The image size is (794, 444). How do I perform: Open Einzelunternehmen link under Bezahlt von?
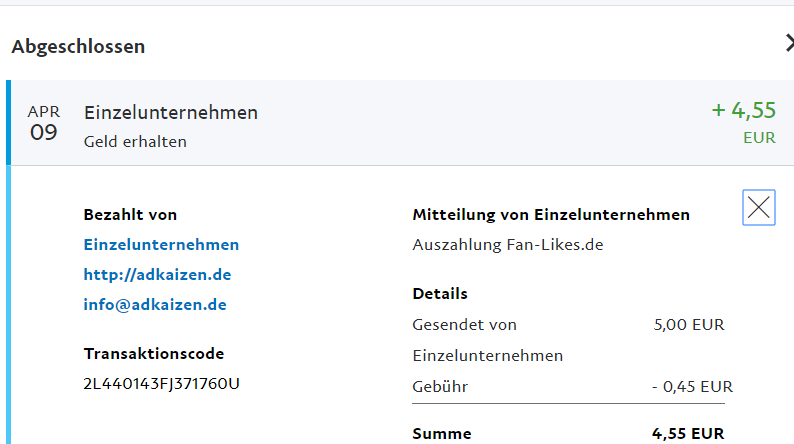coord(161,245)
